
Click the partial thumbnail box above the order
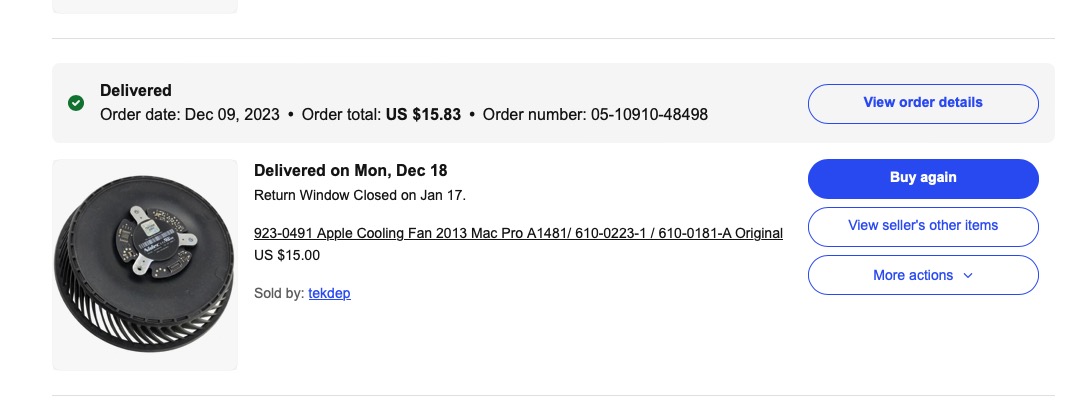pyautogui.click(x=145, y=6)
